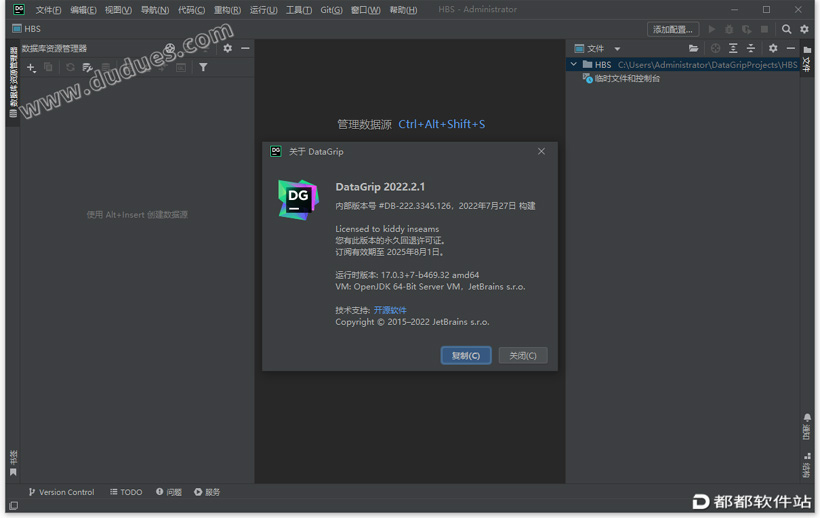This screenshot has width=820, height=518.
Task: Open the File menu
Action: pos(48,10)
